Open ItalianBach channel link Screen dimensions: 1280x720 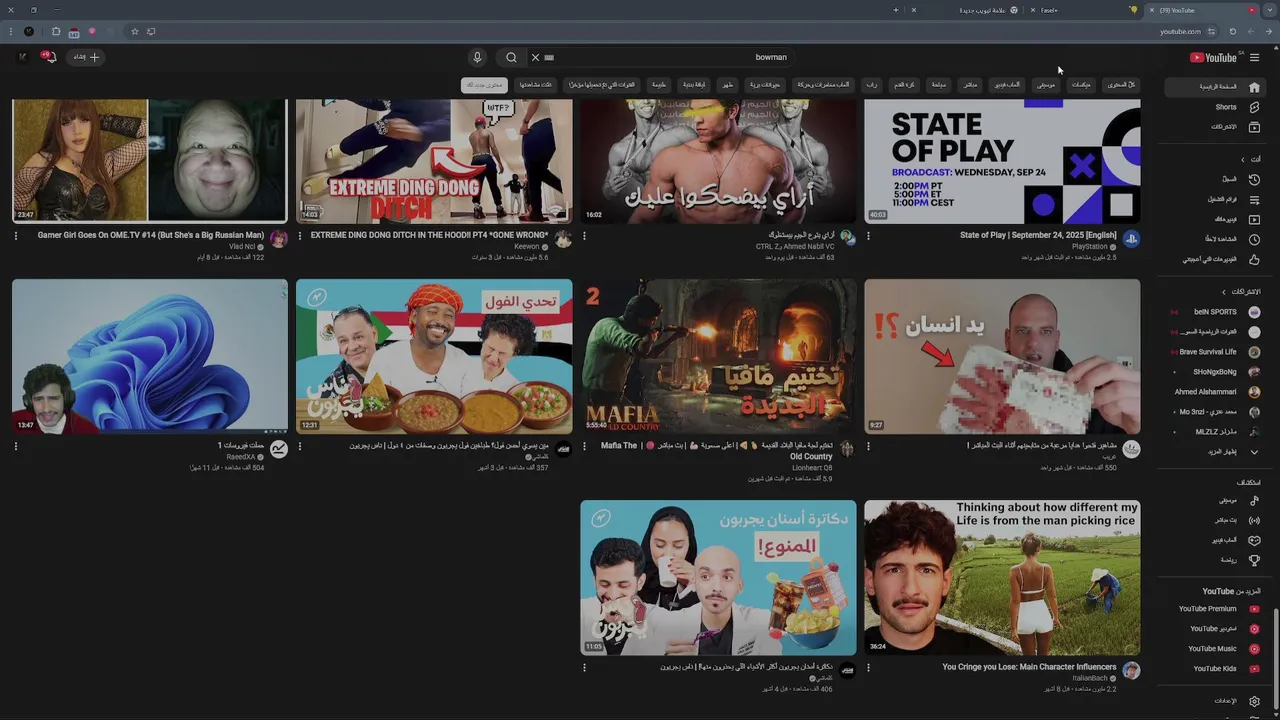pos(1090,678)
